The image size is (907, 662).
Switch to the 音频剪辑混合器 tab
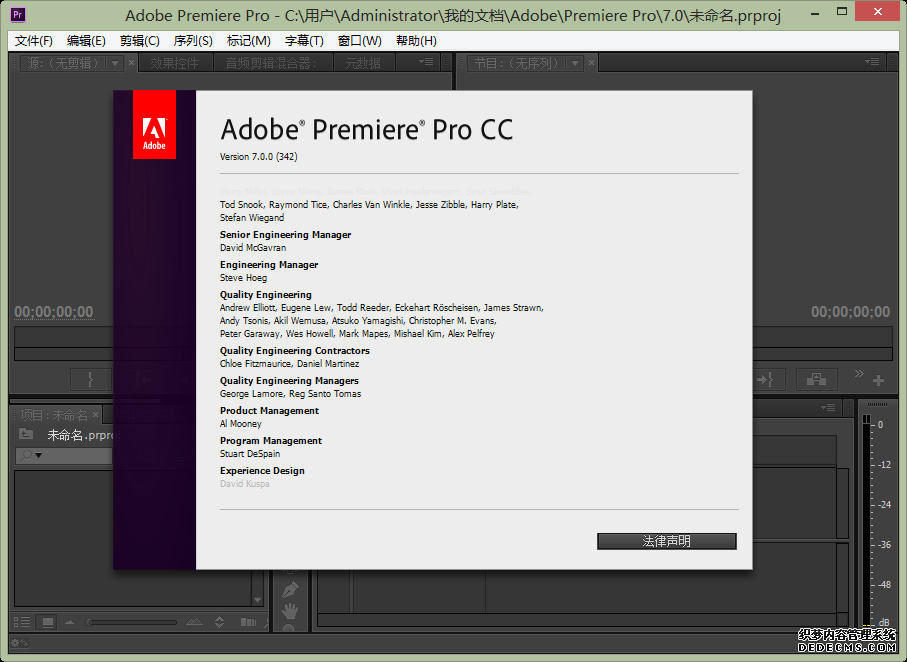click(271, 63)
